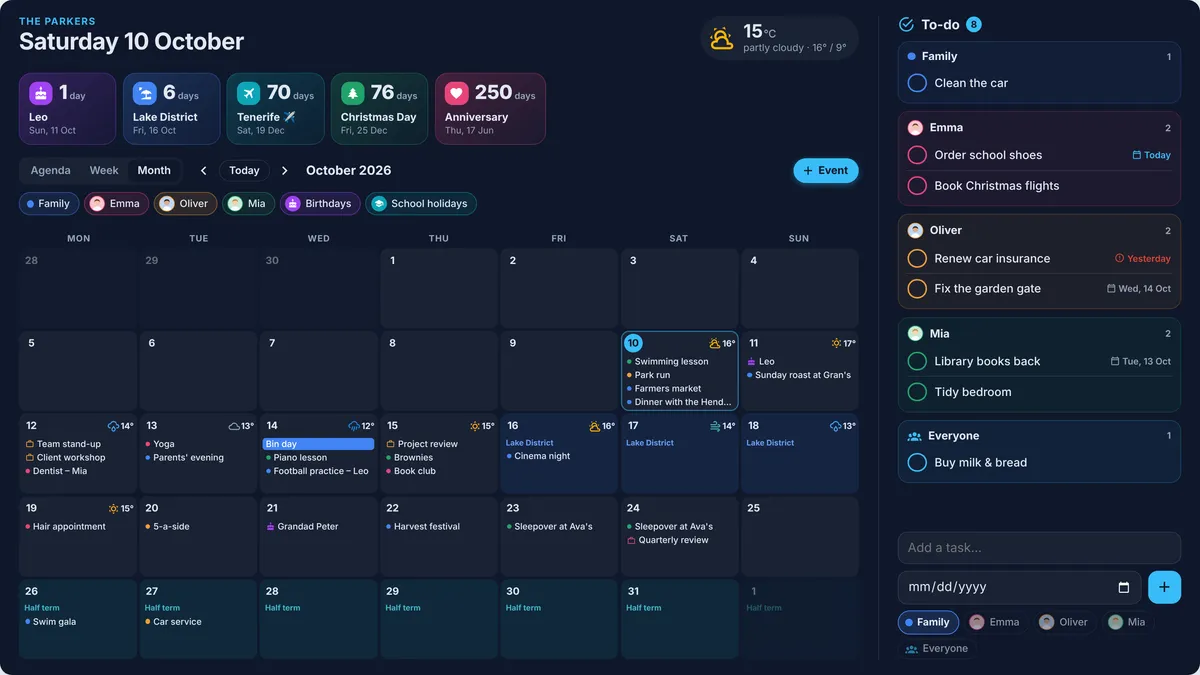The height and width of the screenshot is (675, 1200).
Task: Tick the Renew car insurance checkbox
Action: coord(917,259)
